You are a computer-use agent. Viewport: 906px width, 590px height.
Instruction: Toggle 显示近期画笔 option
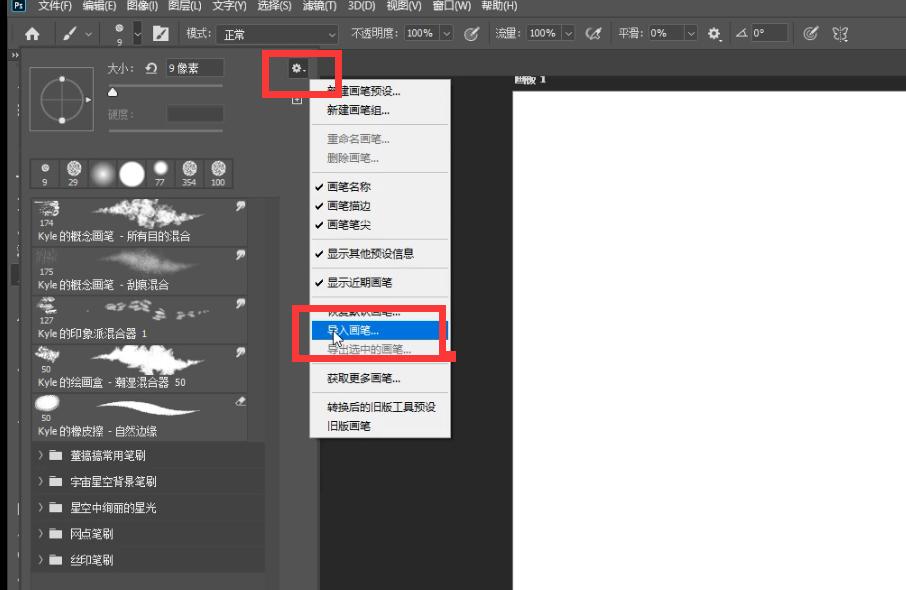tap(360, 282)
